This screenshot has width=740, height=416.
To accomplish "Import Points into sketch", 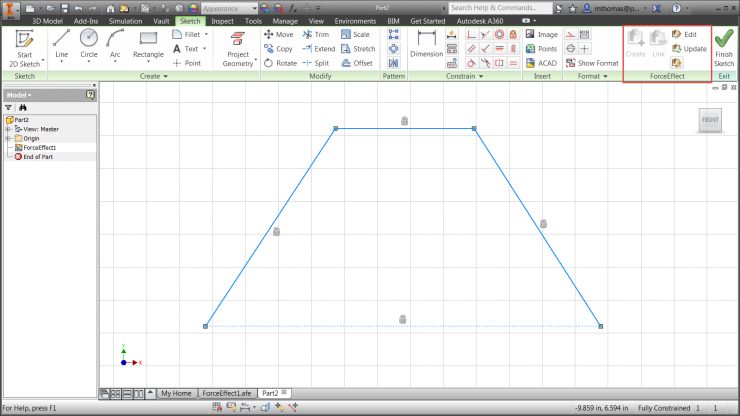I will point(541,49).
